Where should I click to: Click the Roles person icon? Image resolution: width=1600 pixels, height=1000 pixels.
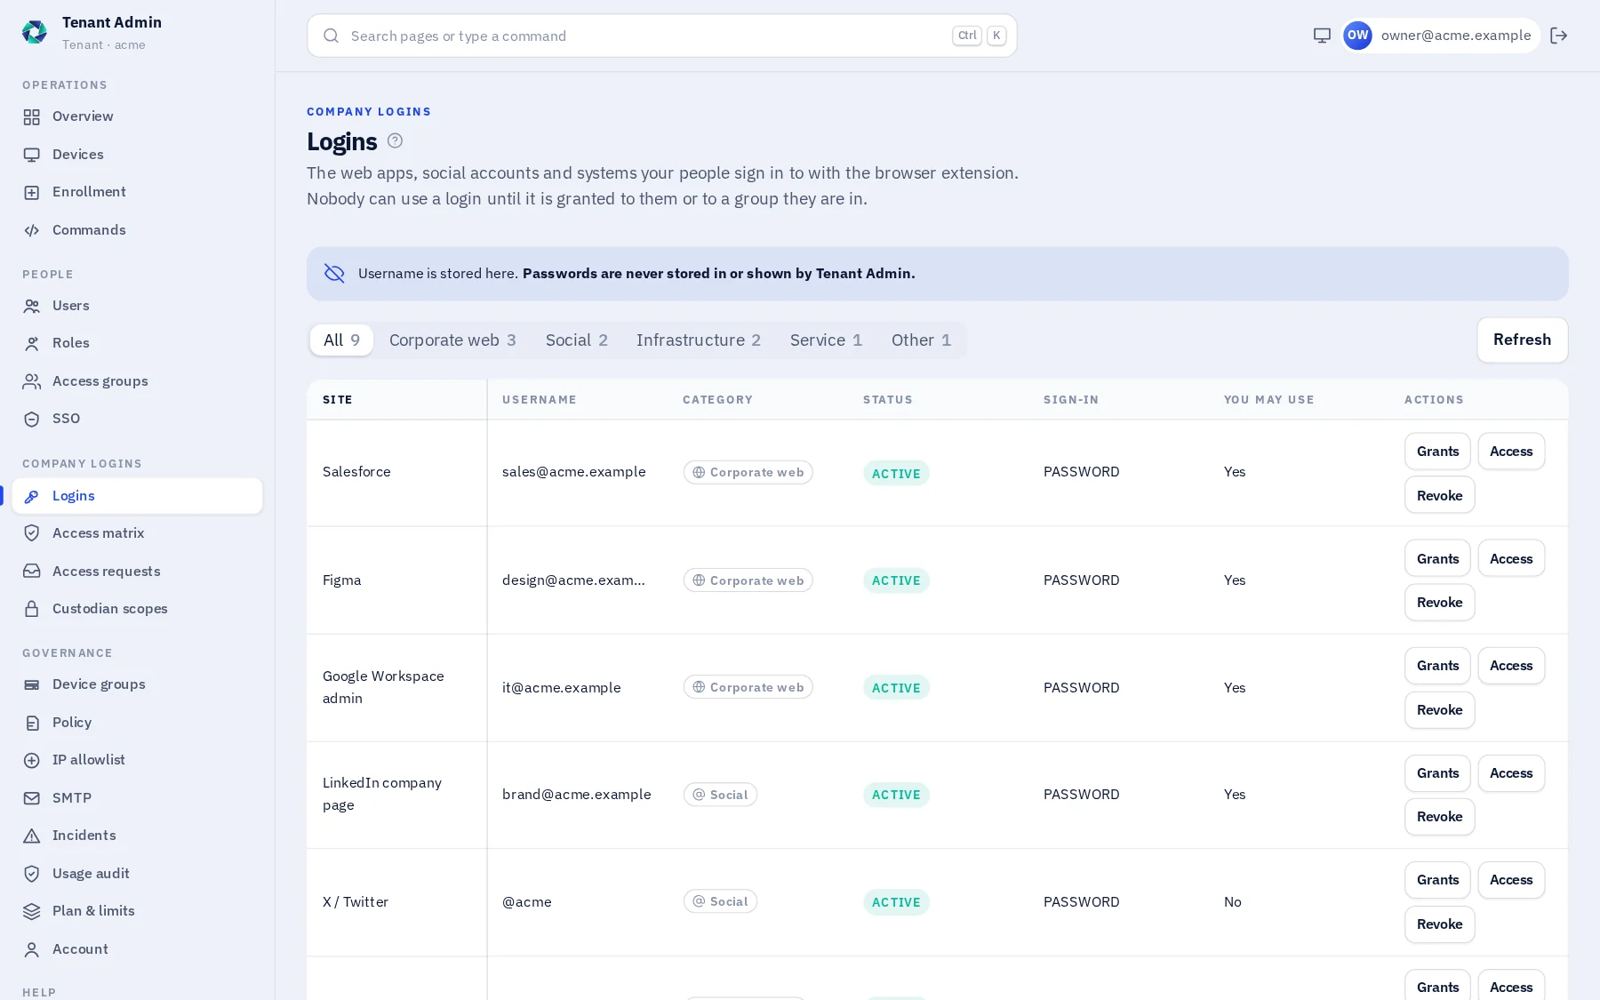32,343
